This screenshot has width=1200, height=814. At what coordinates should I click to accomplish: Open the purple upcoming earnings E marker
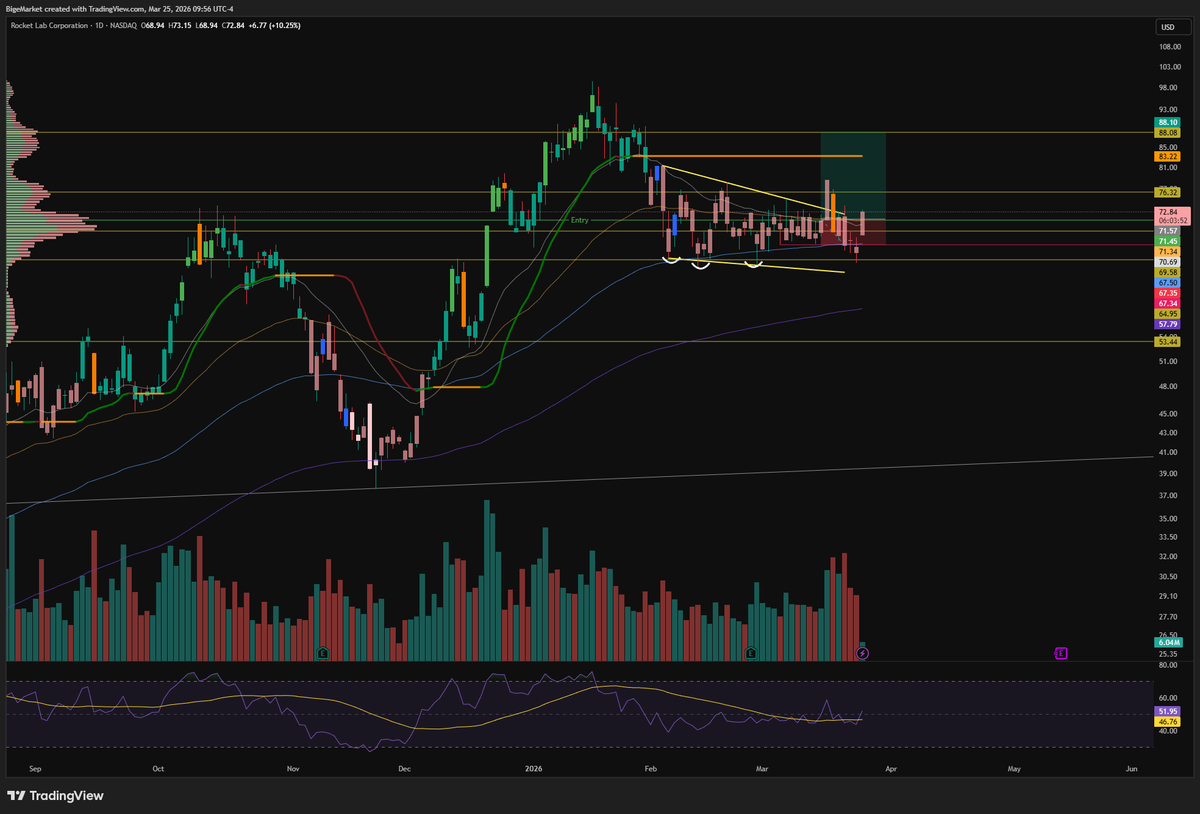point(1060,653)
